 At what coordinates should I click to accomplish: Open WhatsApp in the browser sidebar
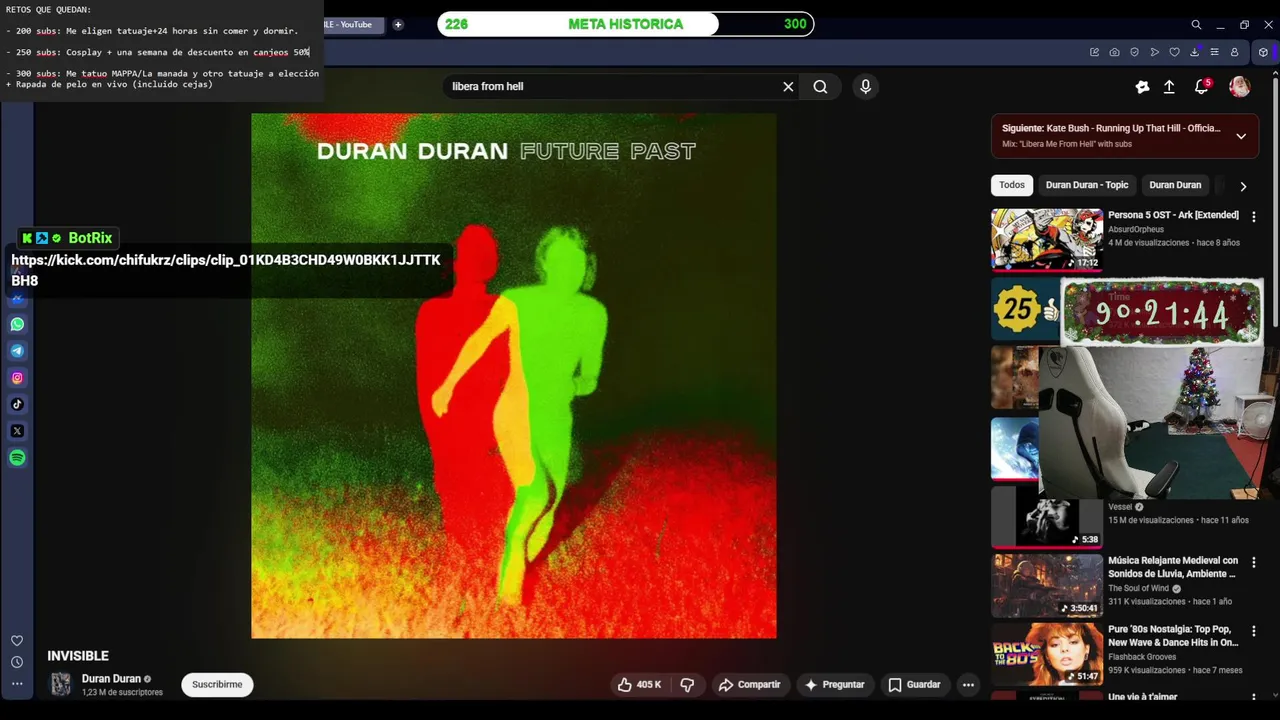17,324
